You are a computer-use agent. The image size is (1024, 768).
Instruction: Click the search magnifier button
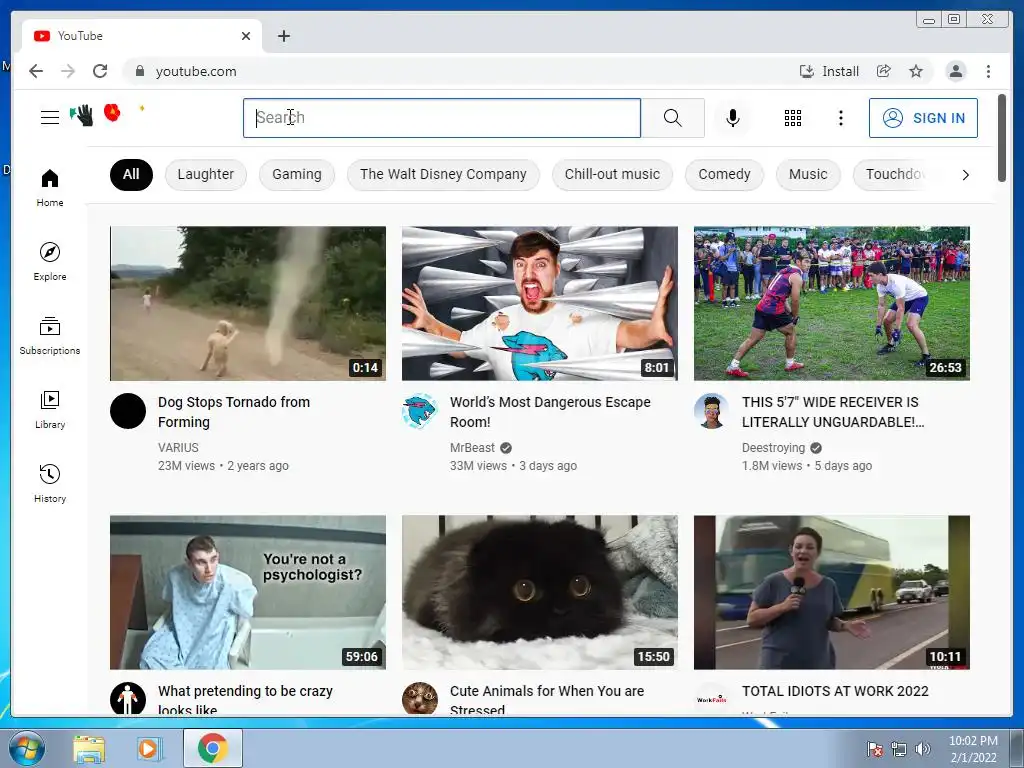pos(673,118)
